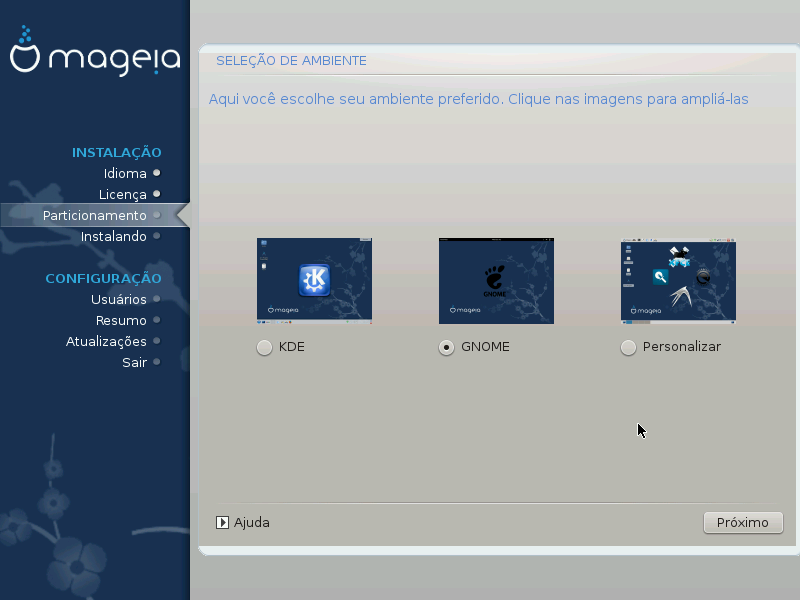Enlarge the KDE desktop preview image

(314, 281)
